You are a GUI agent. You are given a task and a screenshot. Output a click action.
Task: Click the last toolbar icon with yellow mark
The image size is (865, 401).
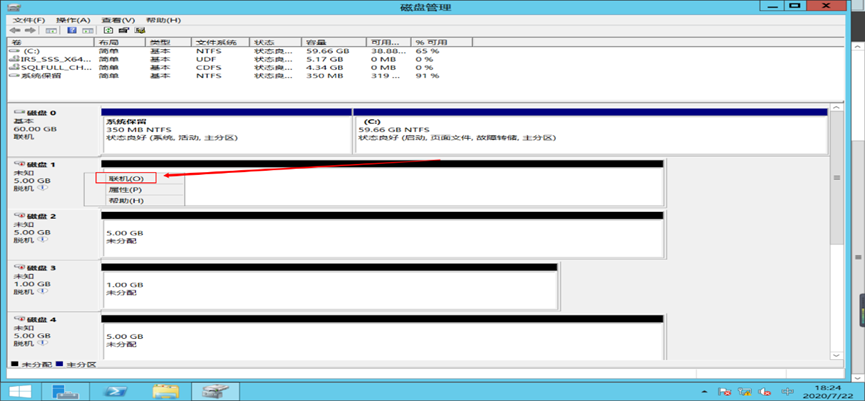[140, 30]
